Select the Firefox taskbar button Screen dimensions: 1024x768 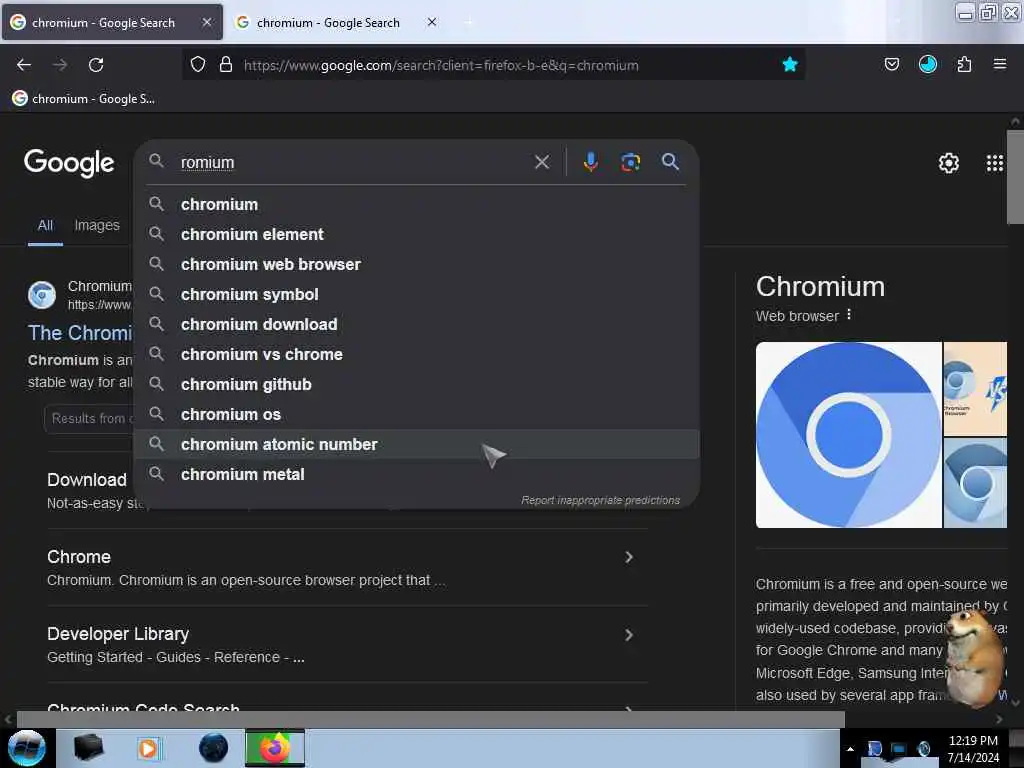(x=275, y=748)
